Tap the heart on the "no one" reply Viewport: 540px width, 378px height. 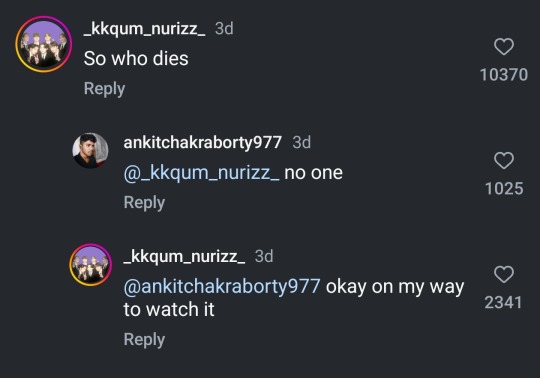coord(504,160)
